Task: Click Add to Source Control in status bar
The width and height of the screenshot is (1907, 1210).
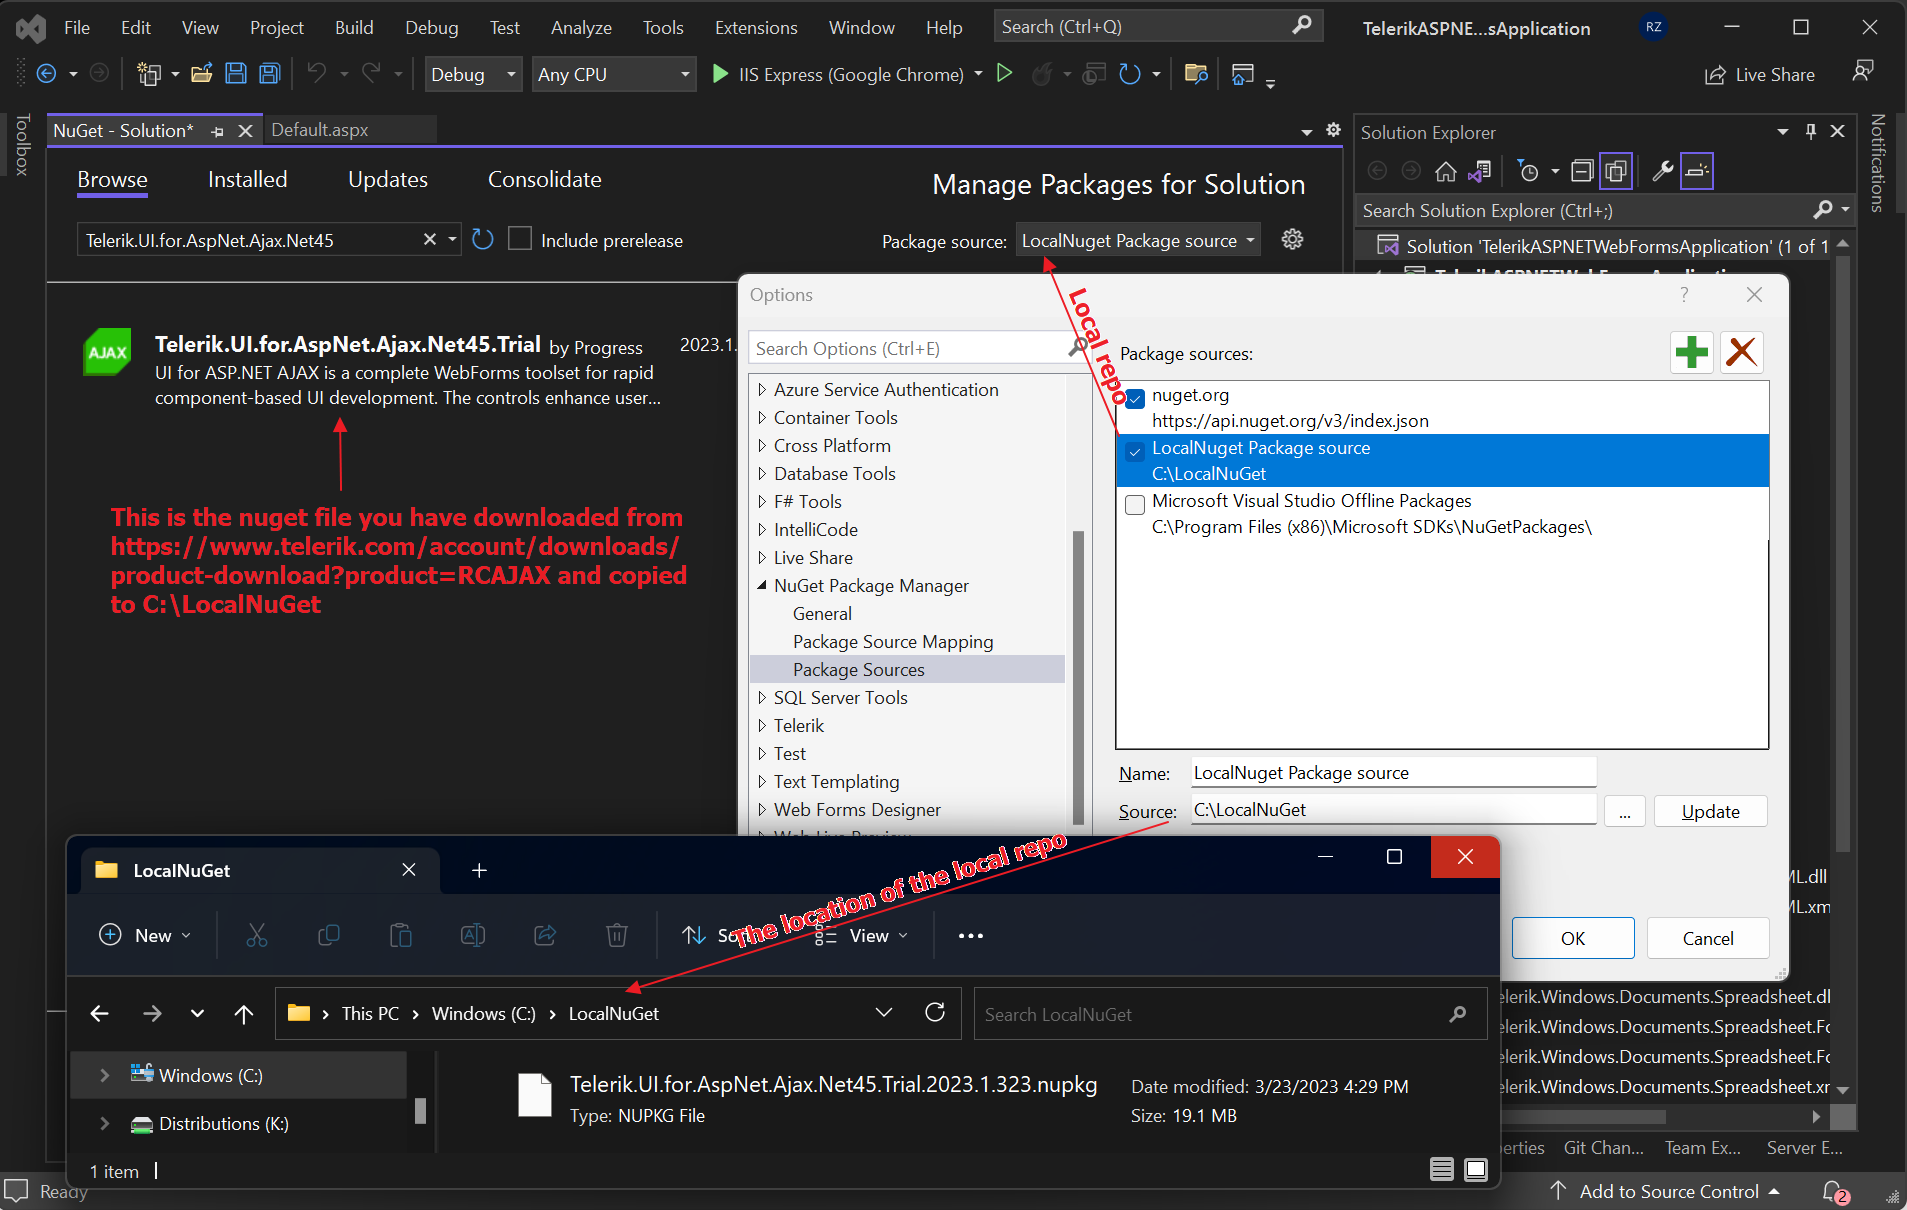Action: [1665, 1191]
